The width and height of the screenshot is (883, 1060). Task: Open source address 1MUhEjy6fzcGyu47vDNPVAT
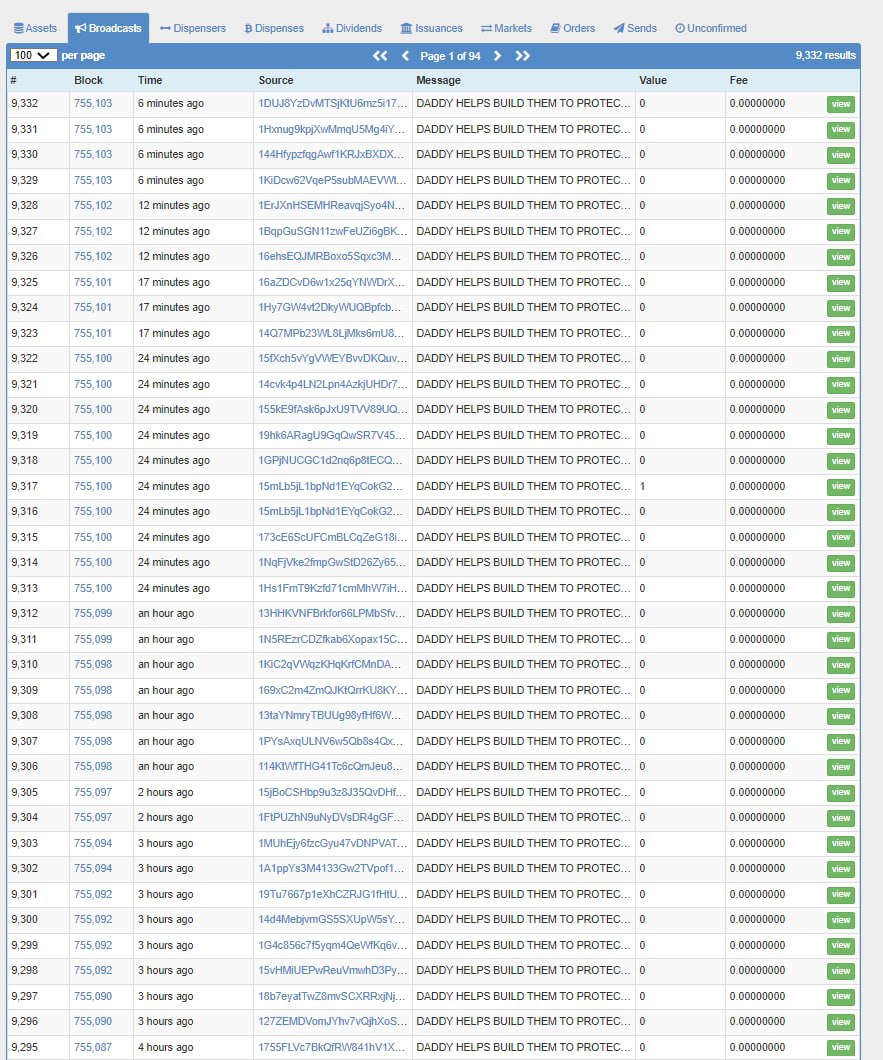coord(333,844)
